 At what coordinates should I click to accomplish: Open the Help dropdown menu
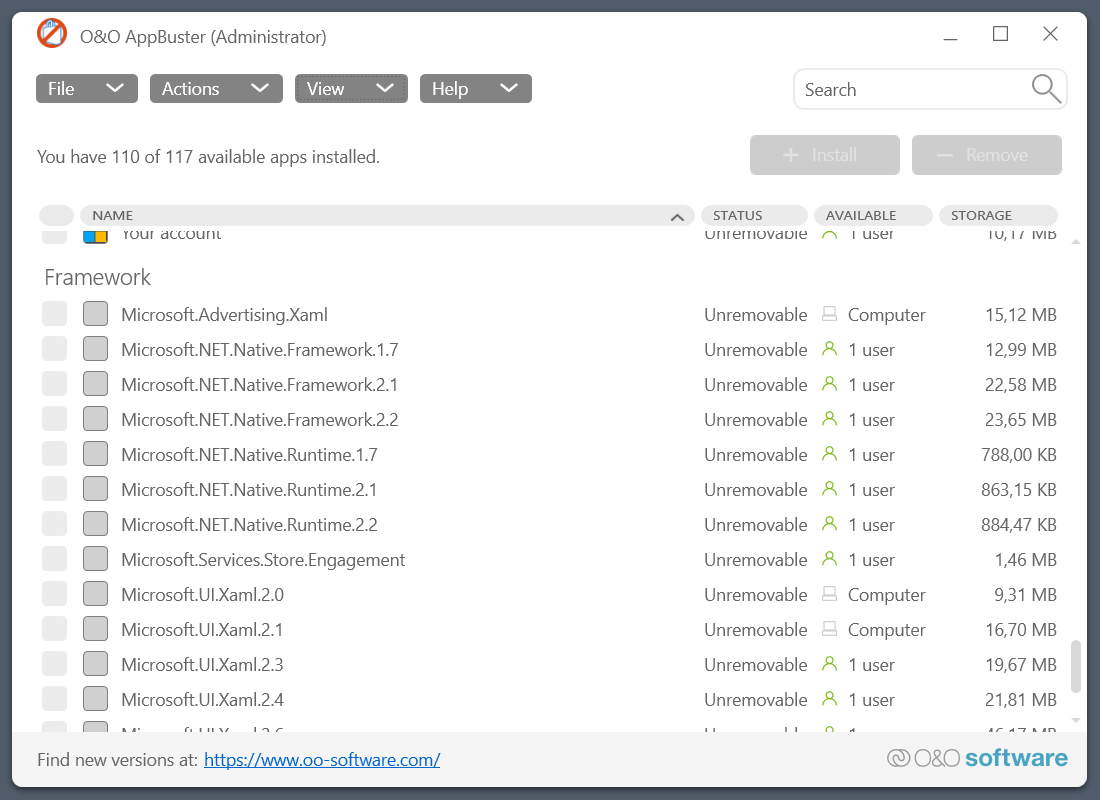[476, 88]
